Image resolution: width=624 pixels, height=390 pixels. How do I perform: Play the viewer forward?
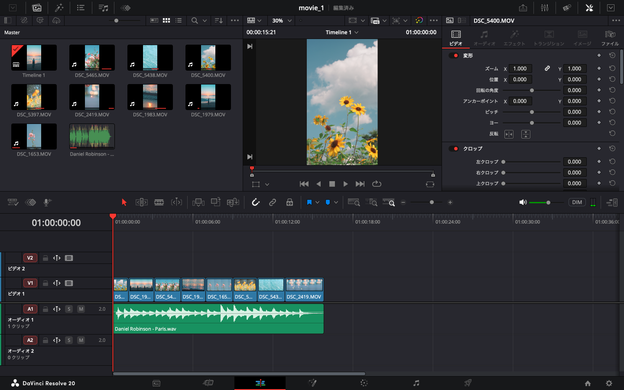tap(345, 184)
